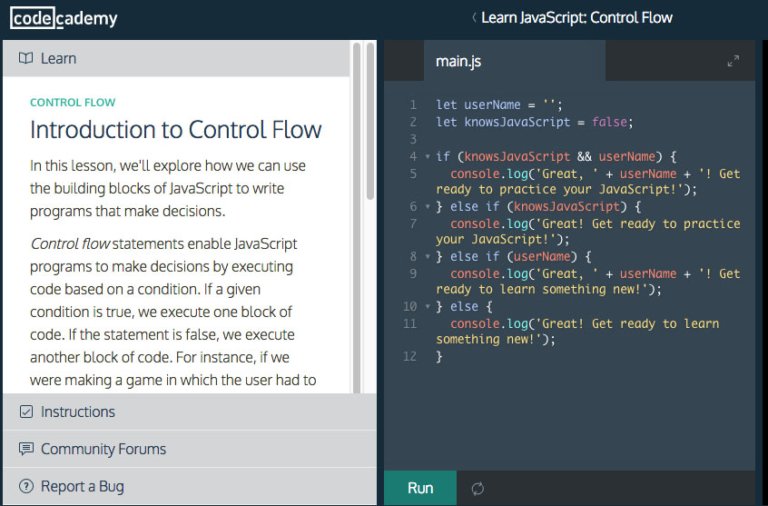Go back using the chevron beside Learn JavaScript

(474, 18)
